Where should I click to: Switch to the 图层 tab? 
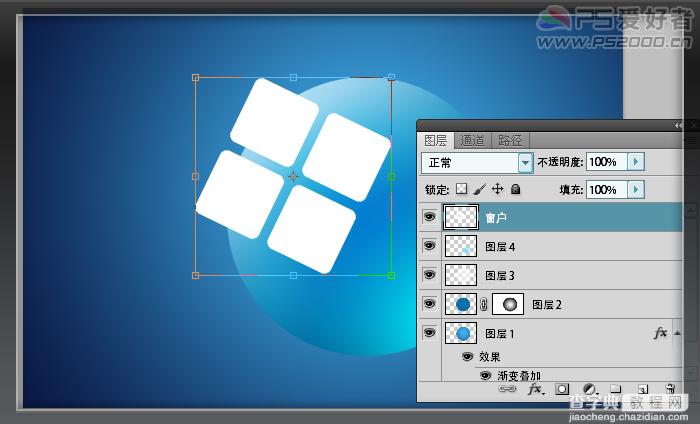coord(436,141)
